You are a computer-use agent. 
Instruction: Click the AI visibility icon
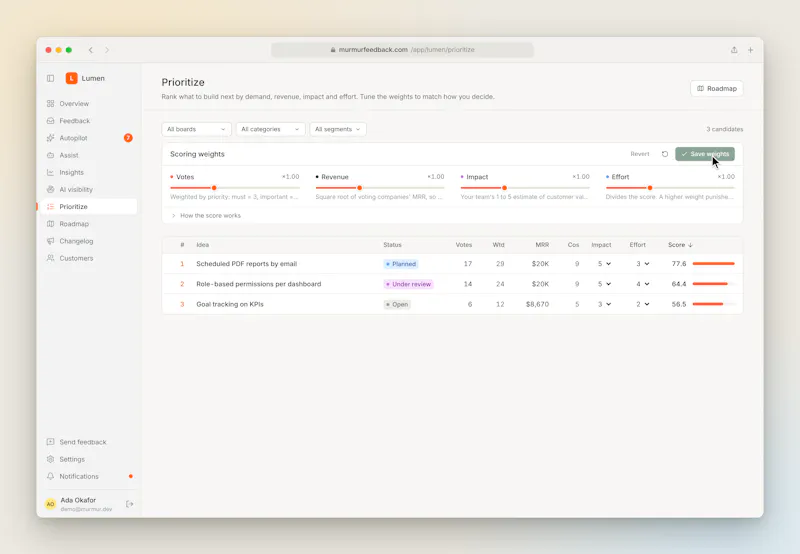(x=51, y=189)
